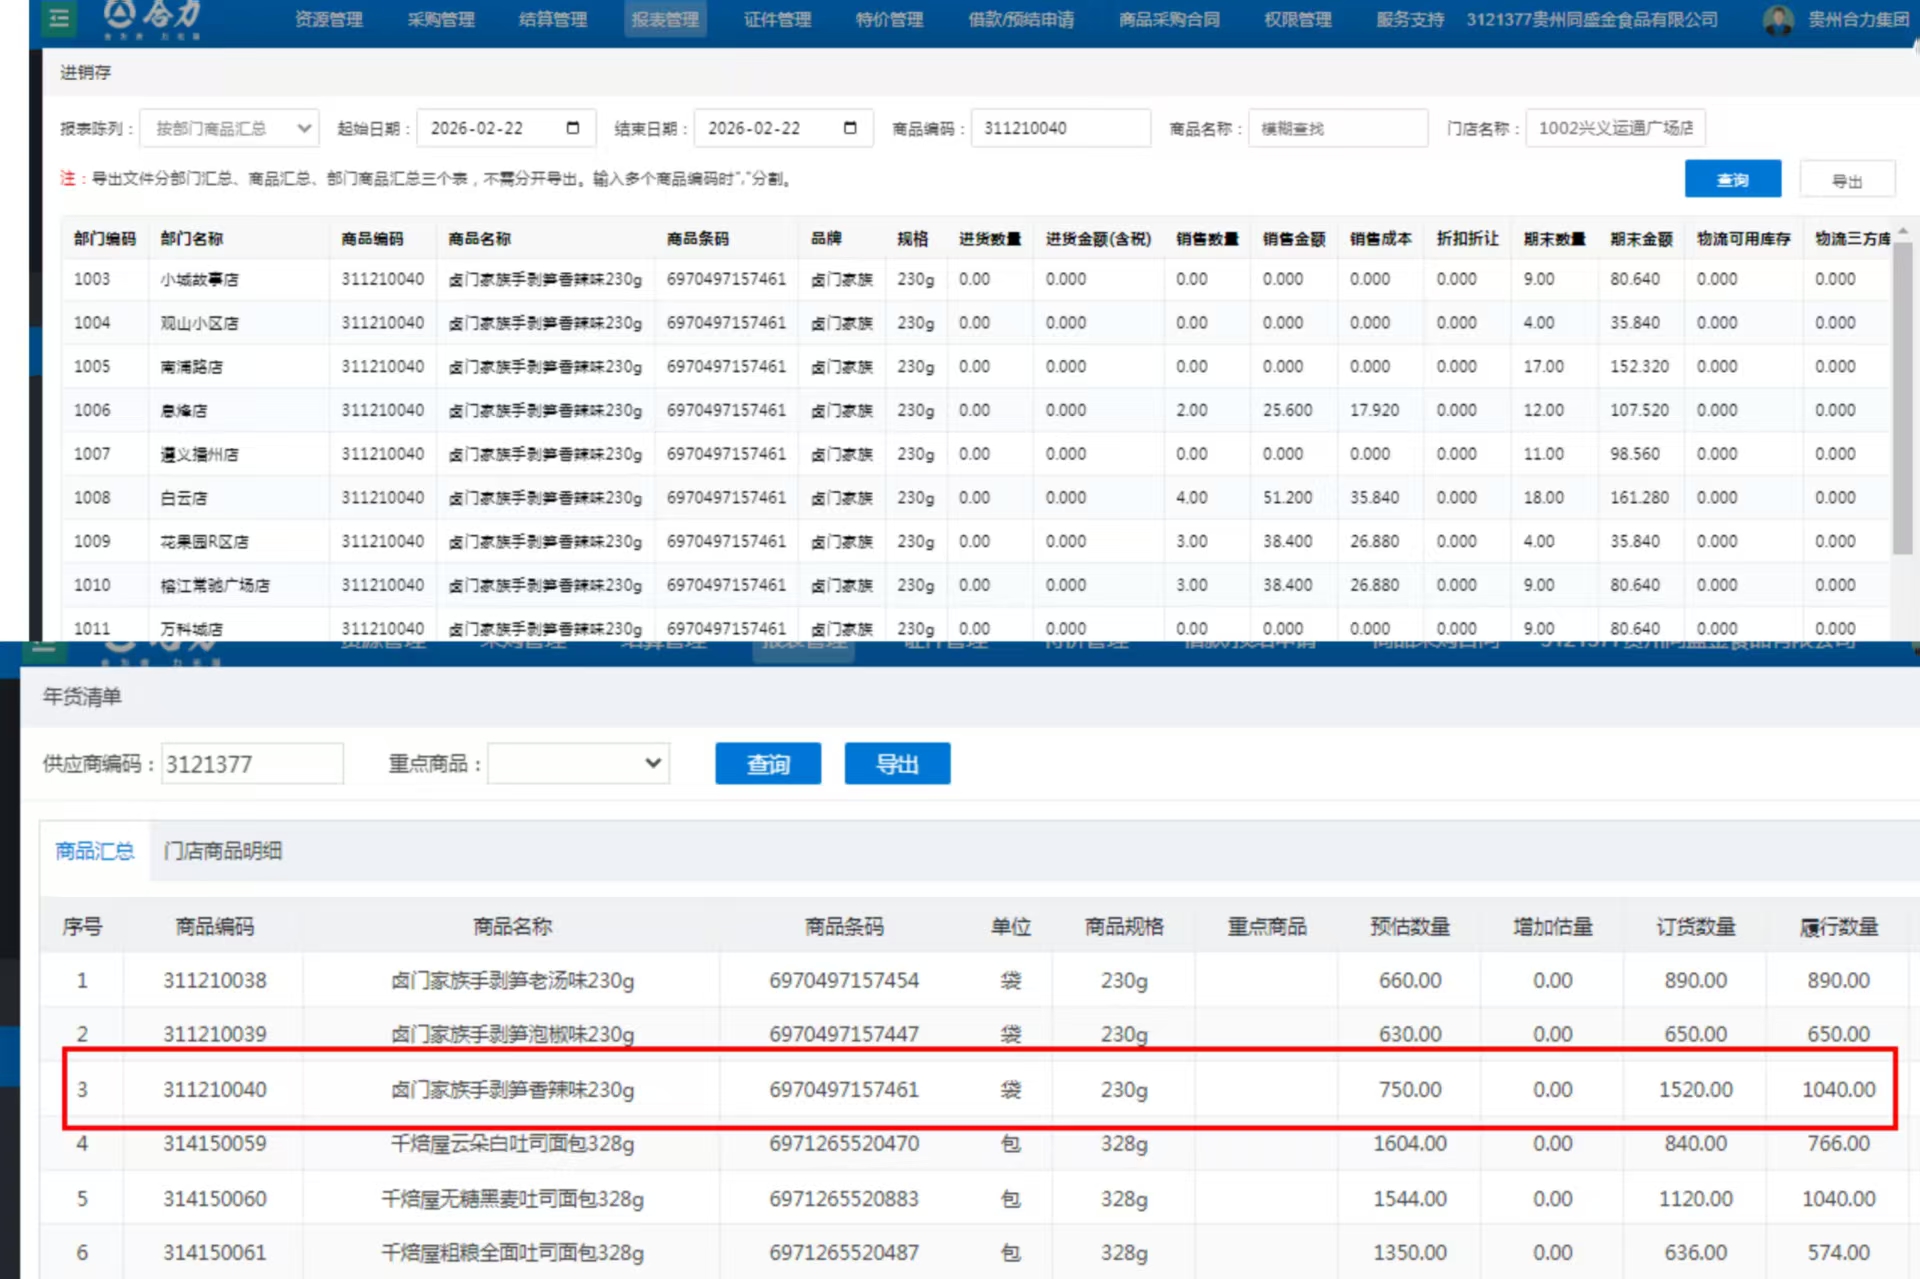Click the 门店名称 input field

click(1614, 128)
